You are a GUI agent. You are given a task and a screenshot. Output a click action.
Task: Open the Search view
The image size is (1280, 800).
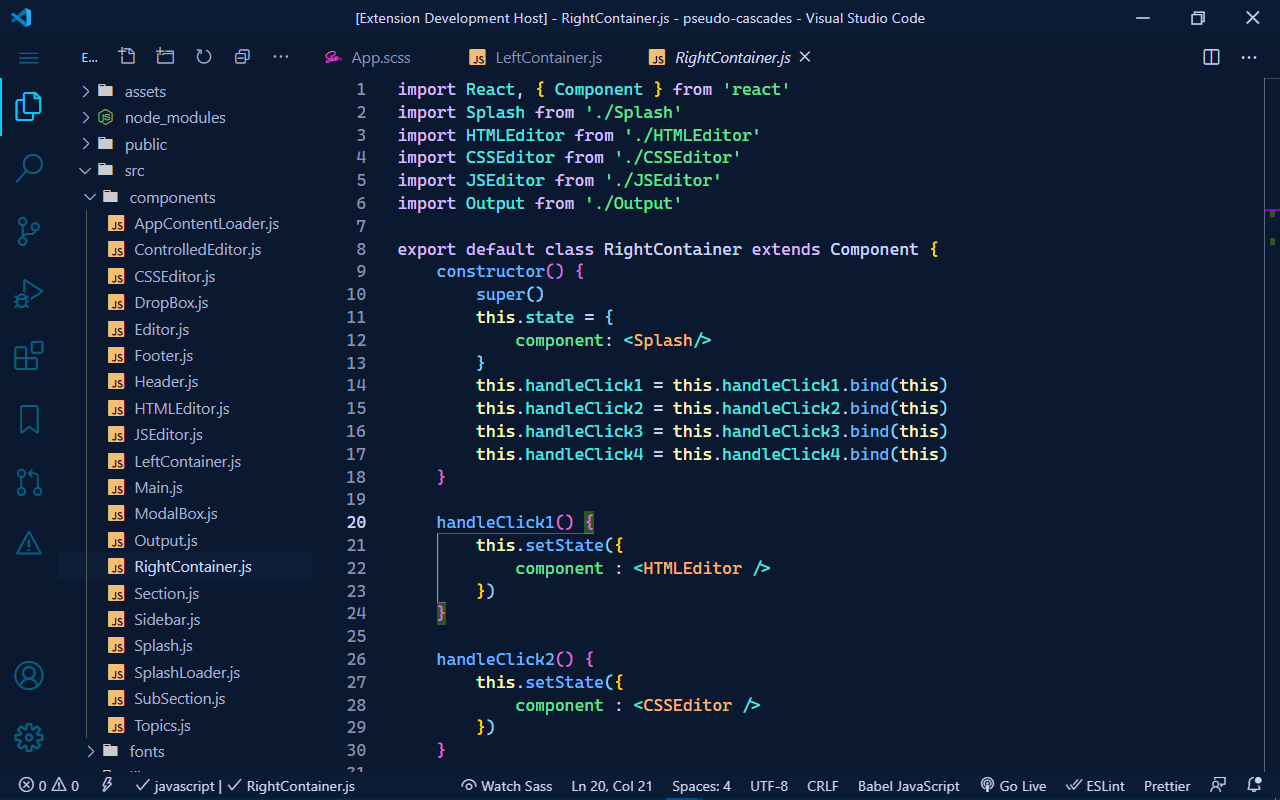(29, 169)
